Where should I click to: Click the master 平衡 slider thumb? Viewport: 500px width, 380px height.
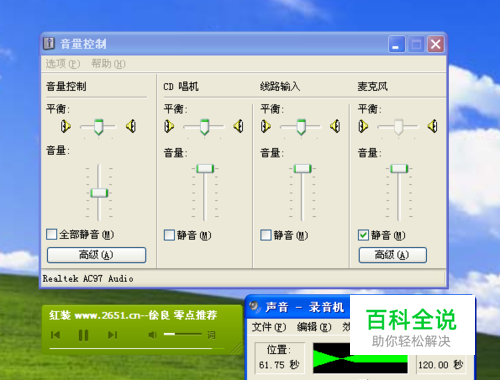pyautogui.click(x=98, y=127)
